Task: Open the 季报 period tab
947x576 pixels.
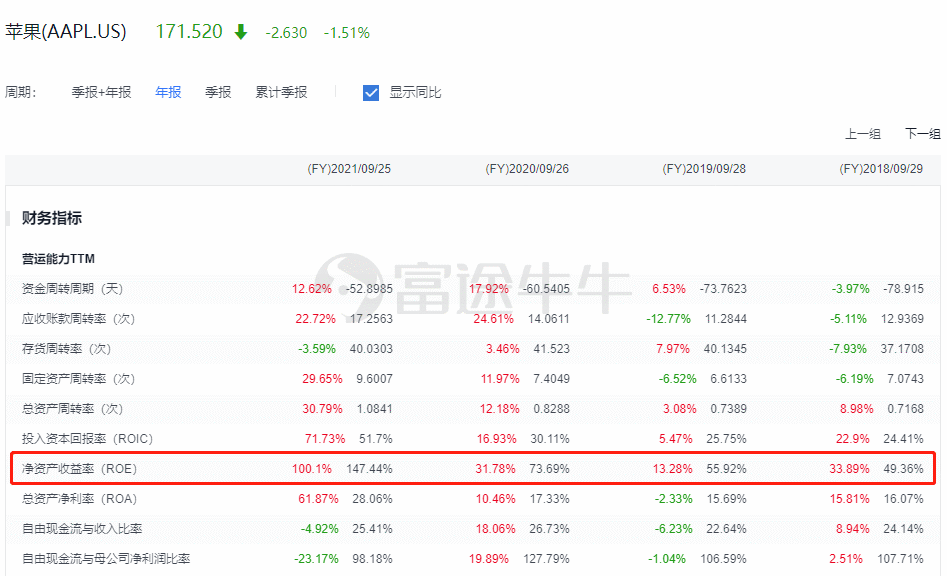Action: pyautogui.click(x=218, y=92)
